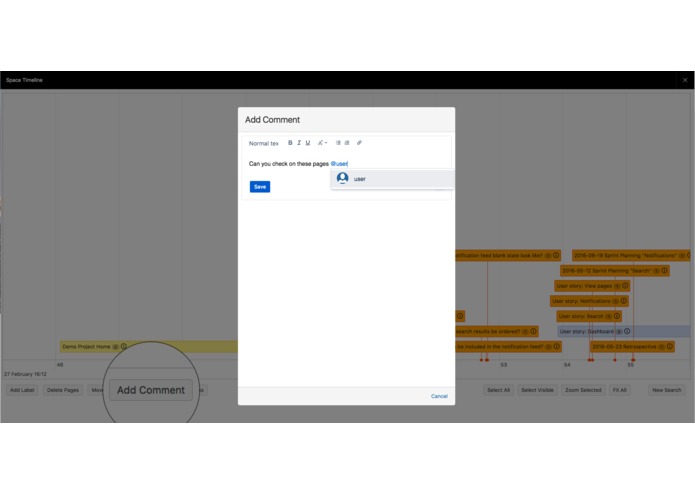Open the Normal text style dropdown
695x494 pixels.
(x=264, y=143)
